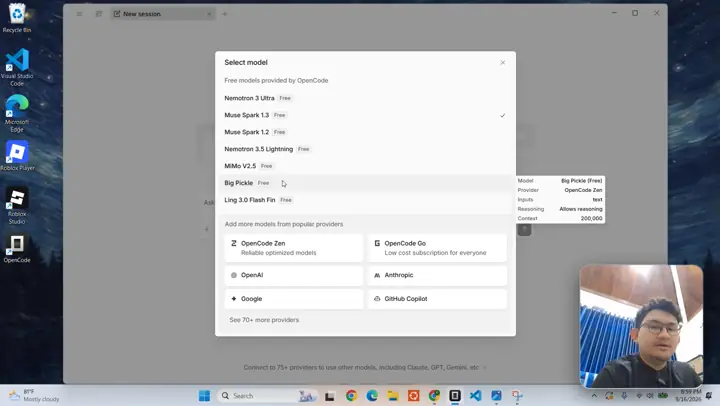The height and width of the screenshot is (406, 720).
Task: Add the GitHub Copilot provider
Action: click(437, 299)
